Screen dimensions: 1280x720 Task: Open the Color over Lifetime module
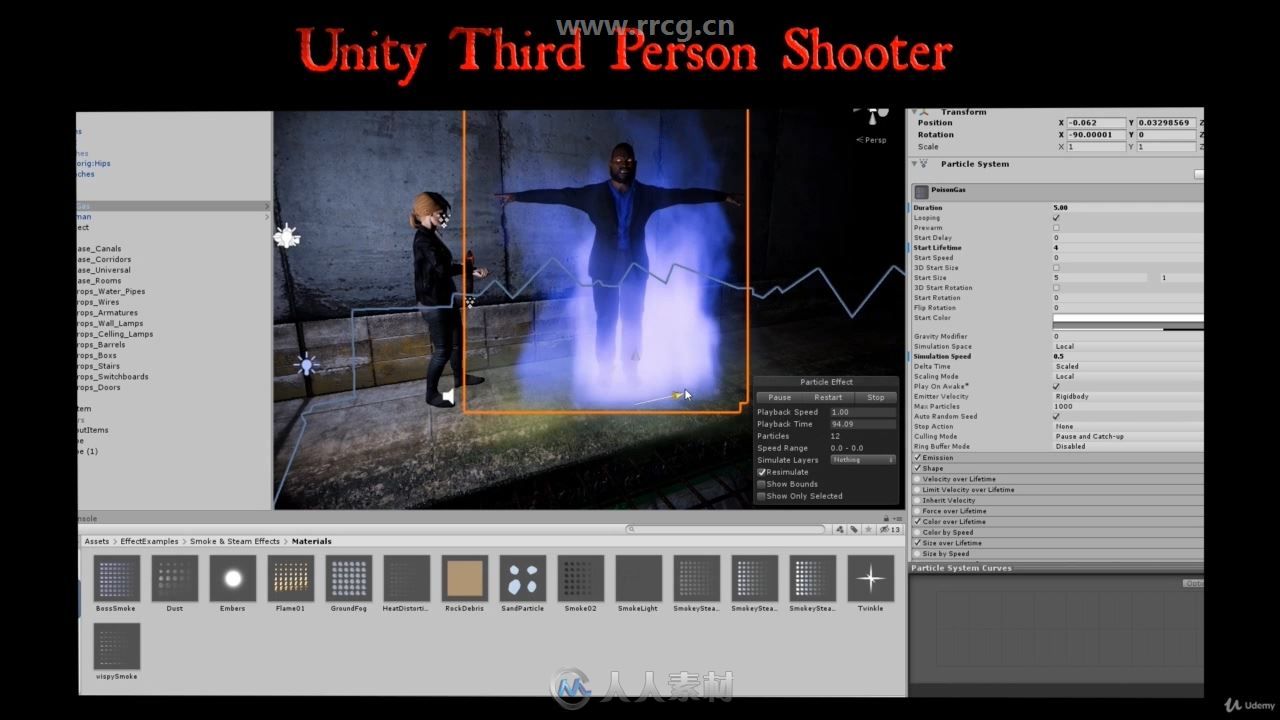point(1057,522)
